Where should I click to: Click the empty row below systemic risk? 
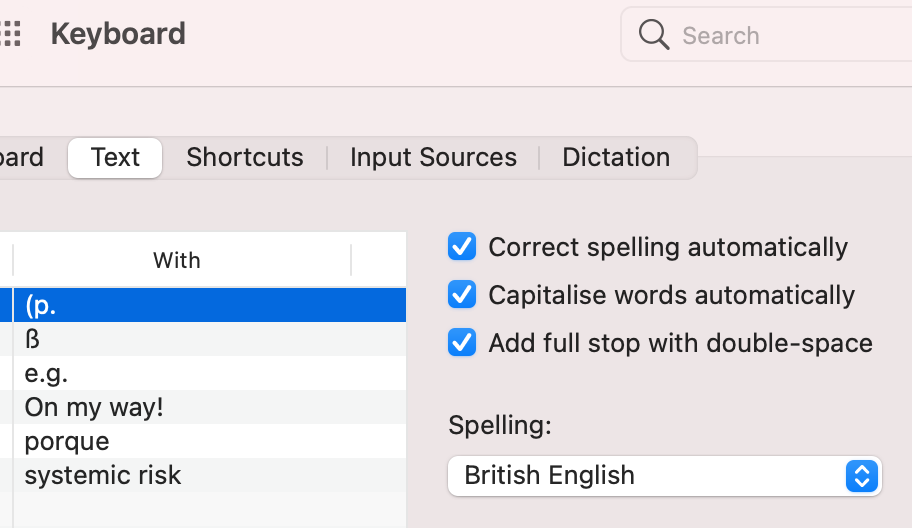[x=200, y=508]
